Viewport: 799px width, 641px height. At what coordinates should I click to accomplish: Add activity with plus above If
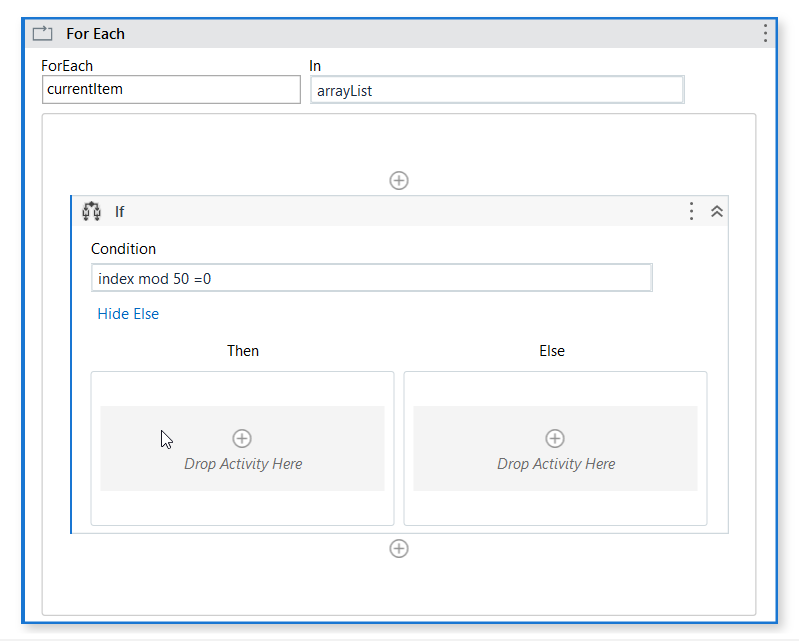(399, 180)
